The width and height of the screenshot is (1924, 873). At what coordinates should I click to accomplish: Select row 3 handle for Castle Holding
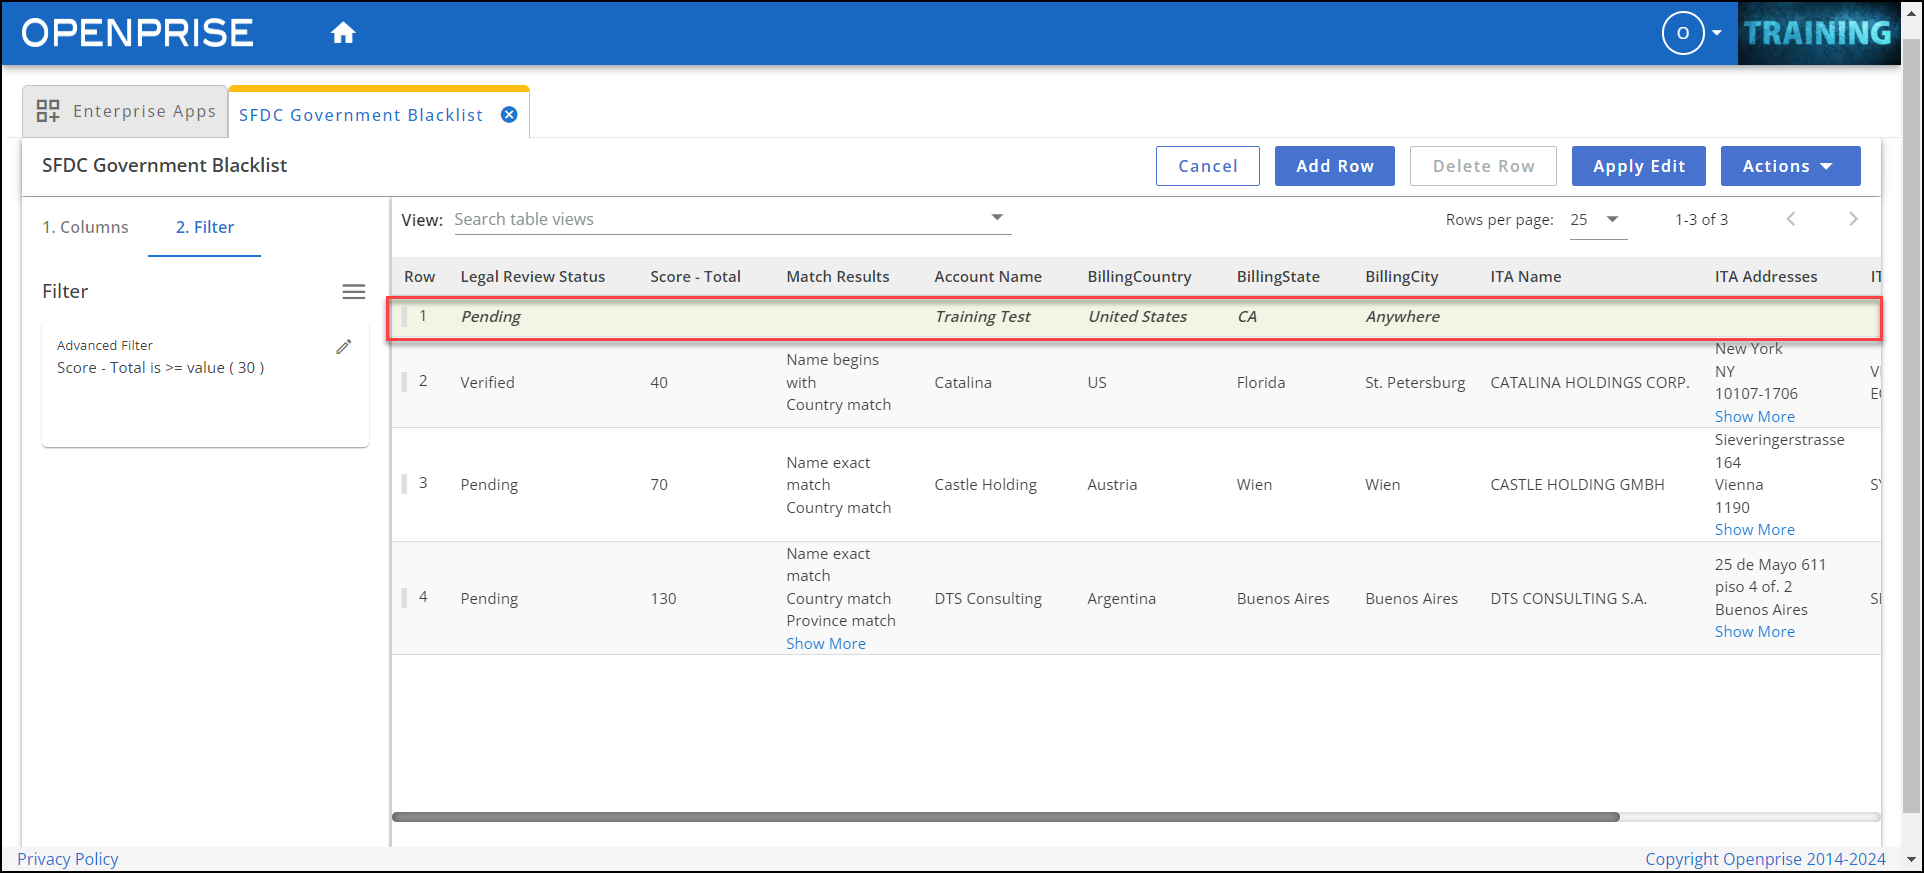[x=405, y=484]
